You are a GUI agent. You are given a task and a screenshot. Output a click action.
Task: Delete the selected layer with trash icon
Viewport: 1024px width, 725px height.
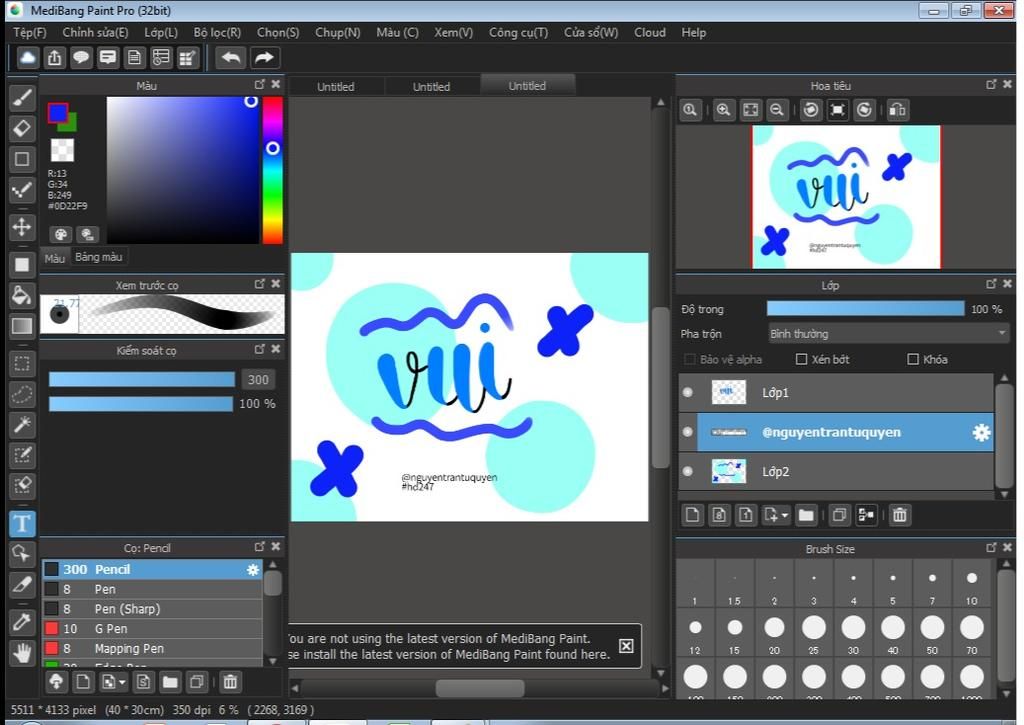(900, 515)
